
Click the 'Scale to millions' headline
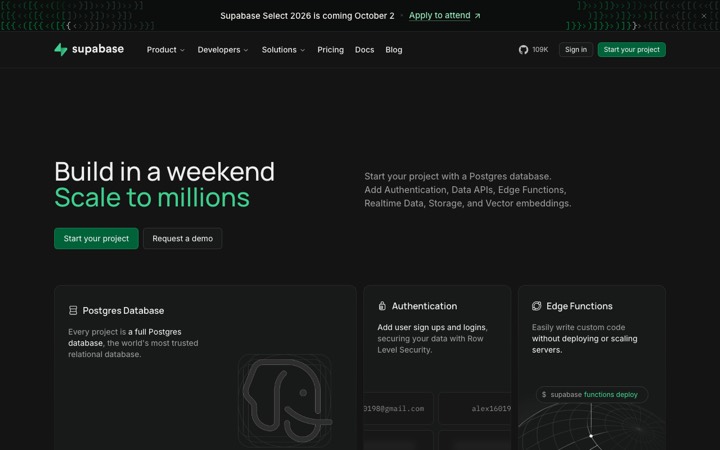[152, 198]
